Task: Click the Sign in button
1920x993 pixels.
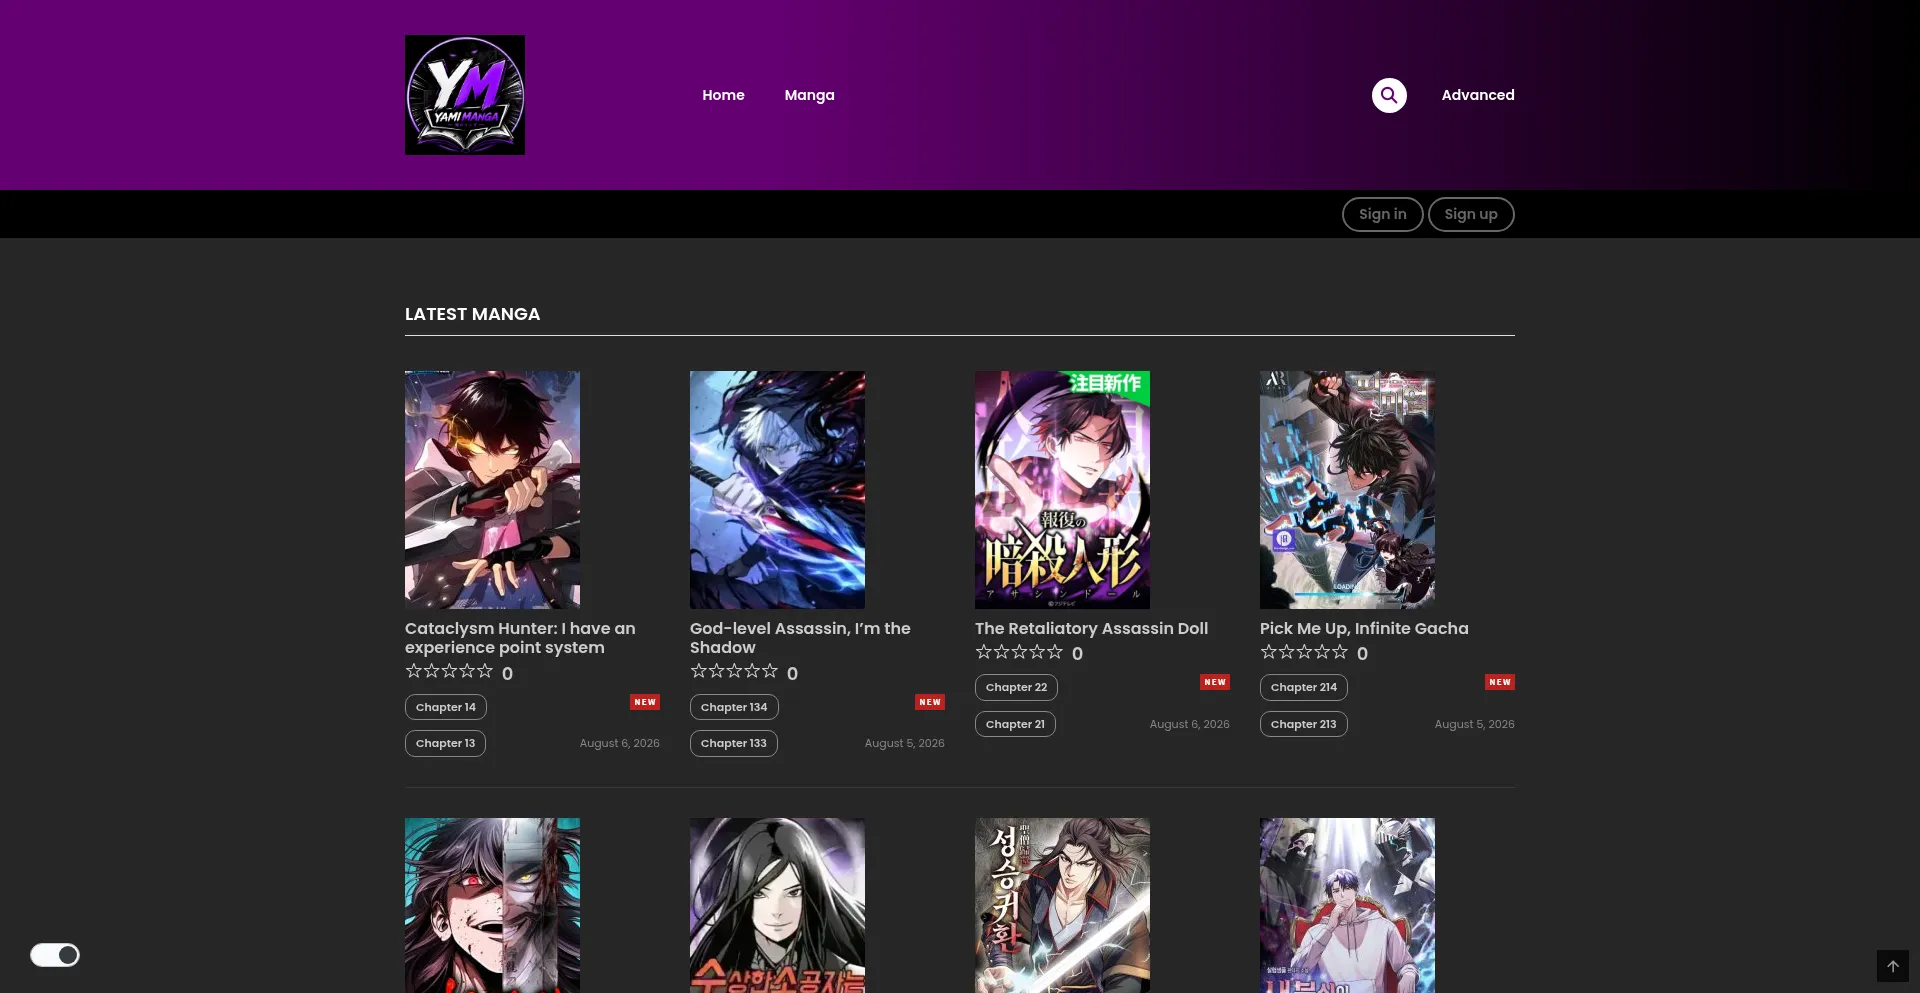Action: (x=1382, y=214)
